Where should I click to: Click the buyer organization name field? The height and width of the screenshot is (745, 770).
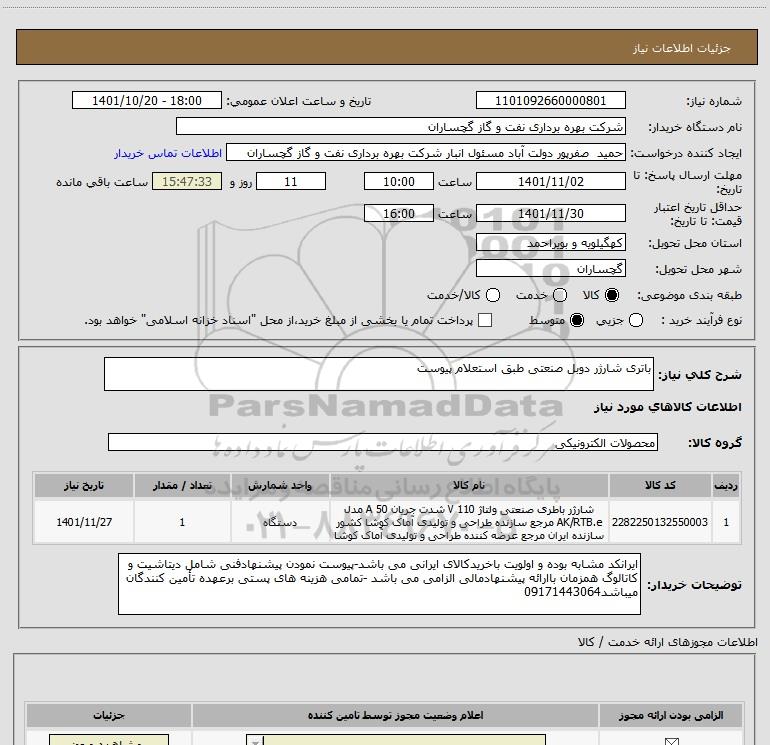(x=401, y=127)
